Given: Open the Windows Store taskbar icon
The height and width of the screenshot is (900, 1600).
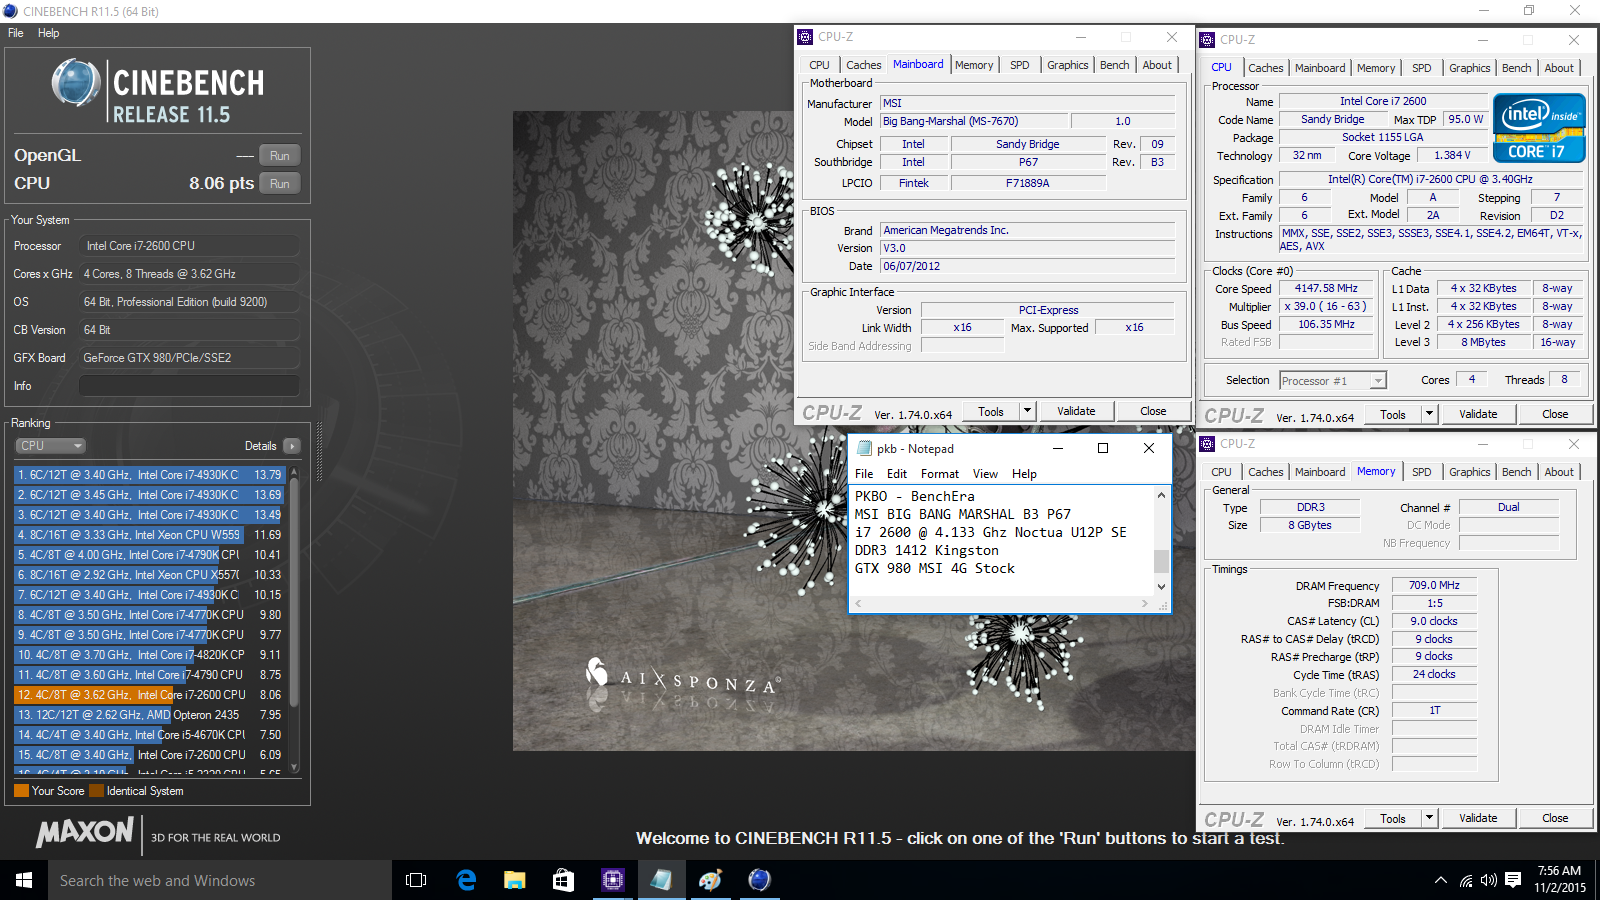Looking at the screenshot, I should point(564,880).
